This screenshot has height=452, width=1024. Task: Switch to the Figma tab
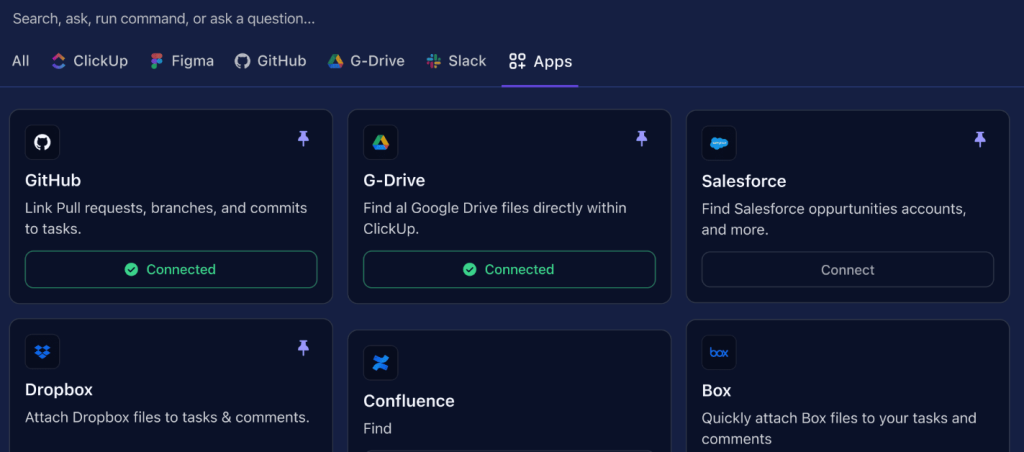pos(182,61)
